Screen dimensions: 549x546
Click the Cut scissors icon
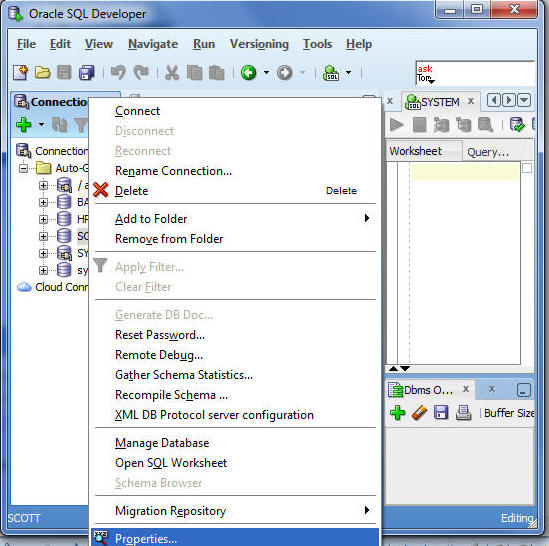172,72
